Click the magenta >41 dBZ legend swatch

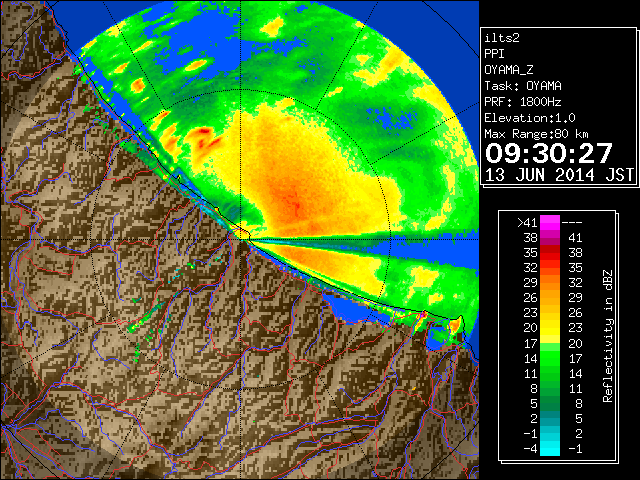(x=550, y=223)
